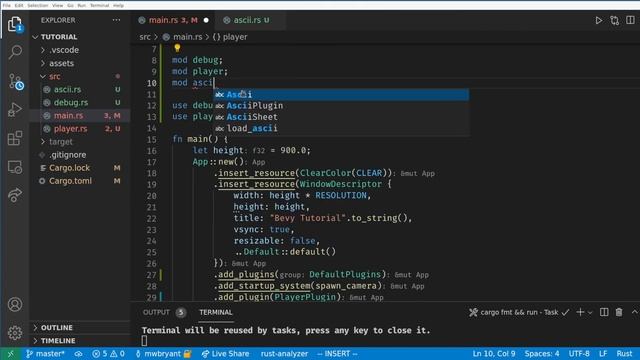Open .gitignore in file explorer
640x360 pixels.
pyautogui.click(x=67, y=155)
